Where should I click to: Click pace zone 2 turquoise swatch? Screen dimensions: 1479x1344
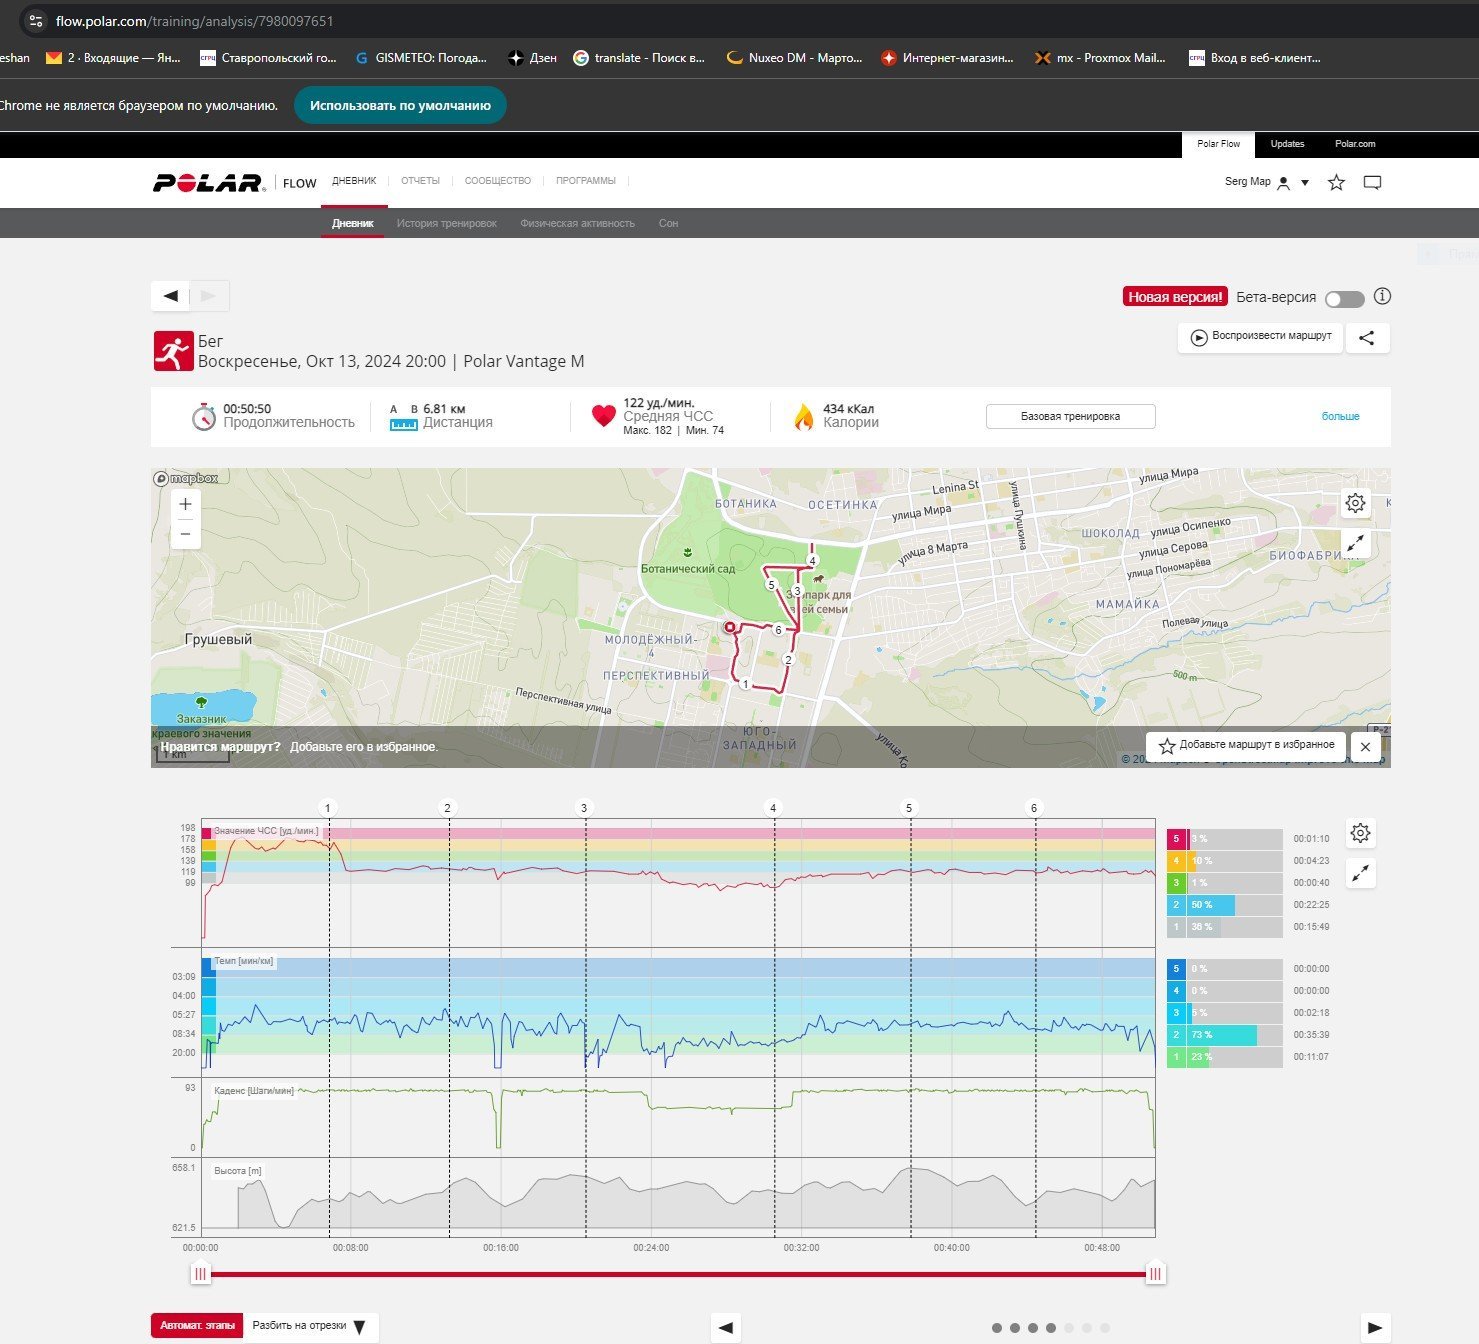click(1176, 1035)
